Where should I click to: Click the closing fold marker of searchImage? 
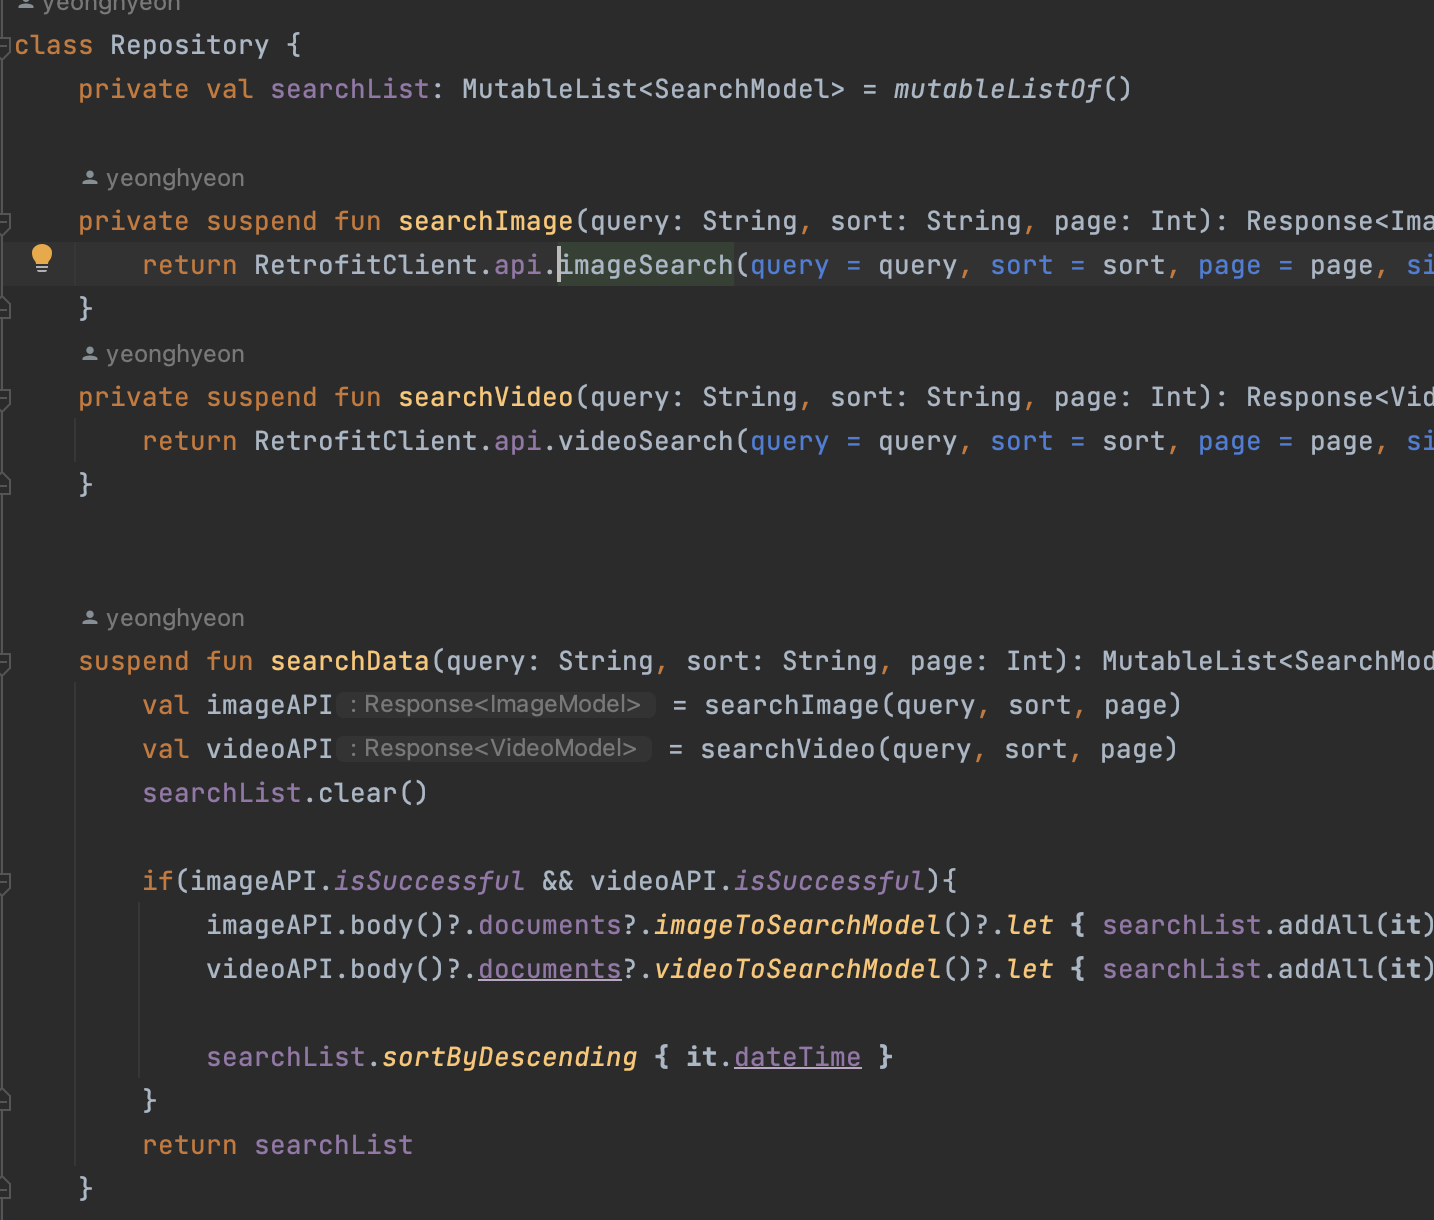pos(4,309)
